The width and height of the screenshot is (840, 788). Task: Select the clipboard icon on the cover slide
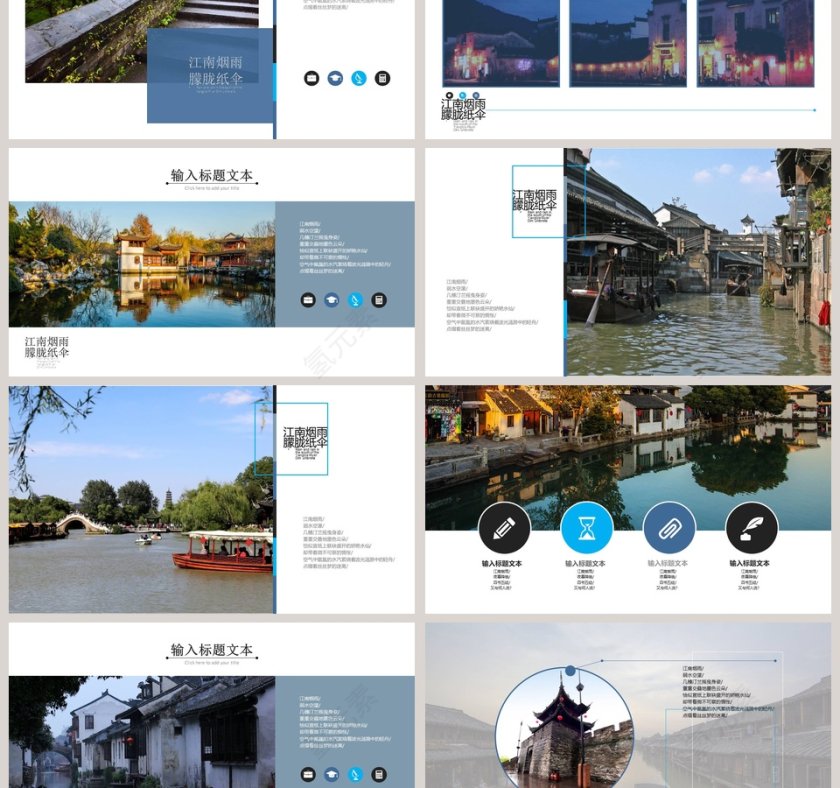click(383, 76)
